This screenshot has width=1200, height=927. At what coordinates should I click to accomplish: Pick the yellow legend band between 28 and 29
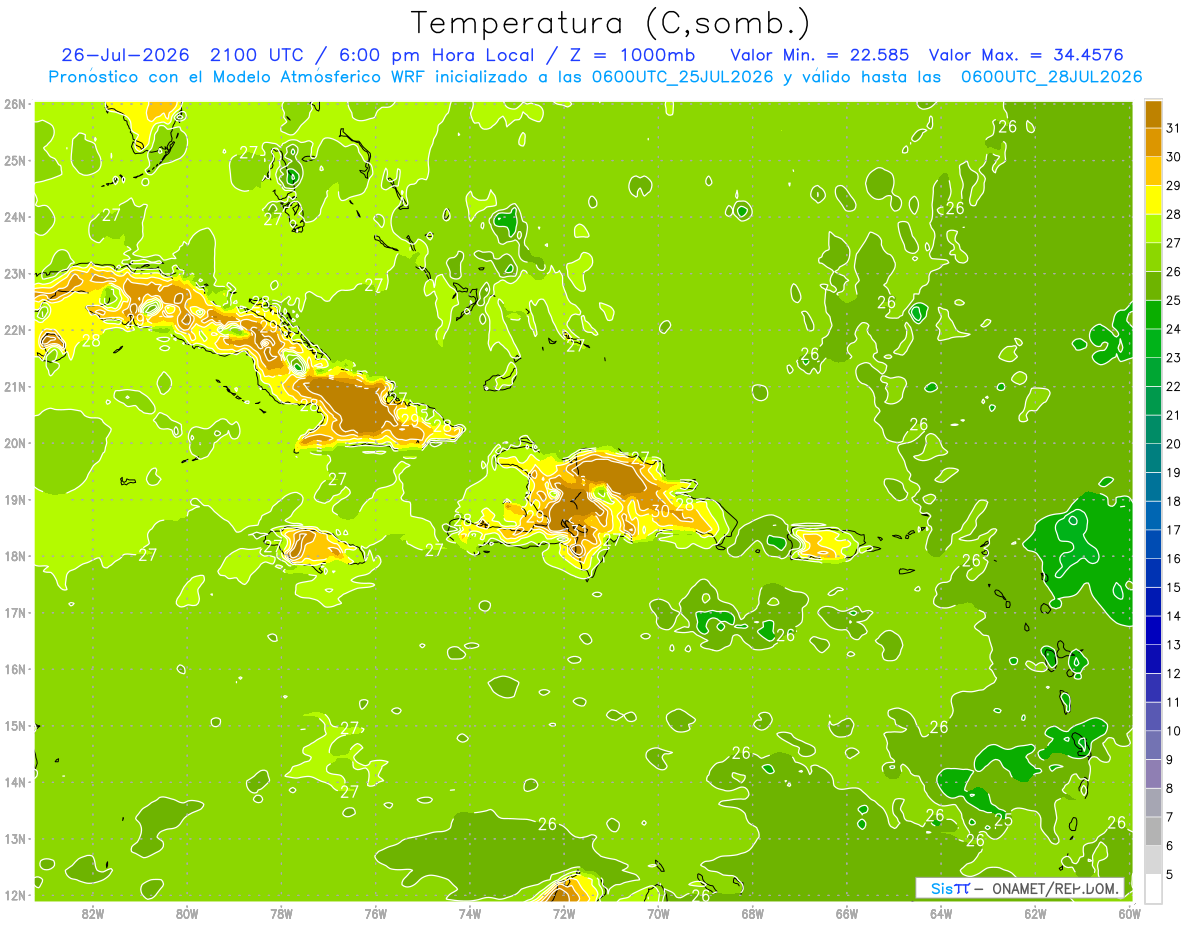[1152, 199]
